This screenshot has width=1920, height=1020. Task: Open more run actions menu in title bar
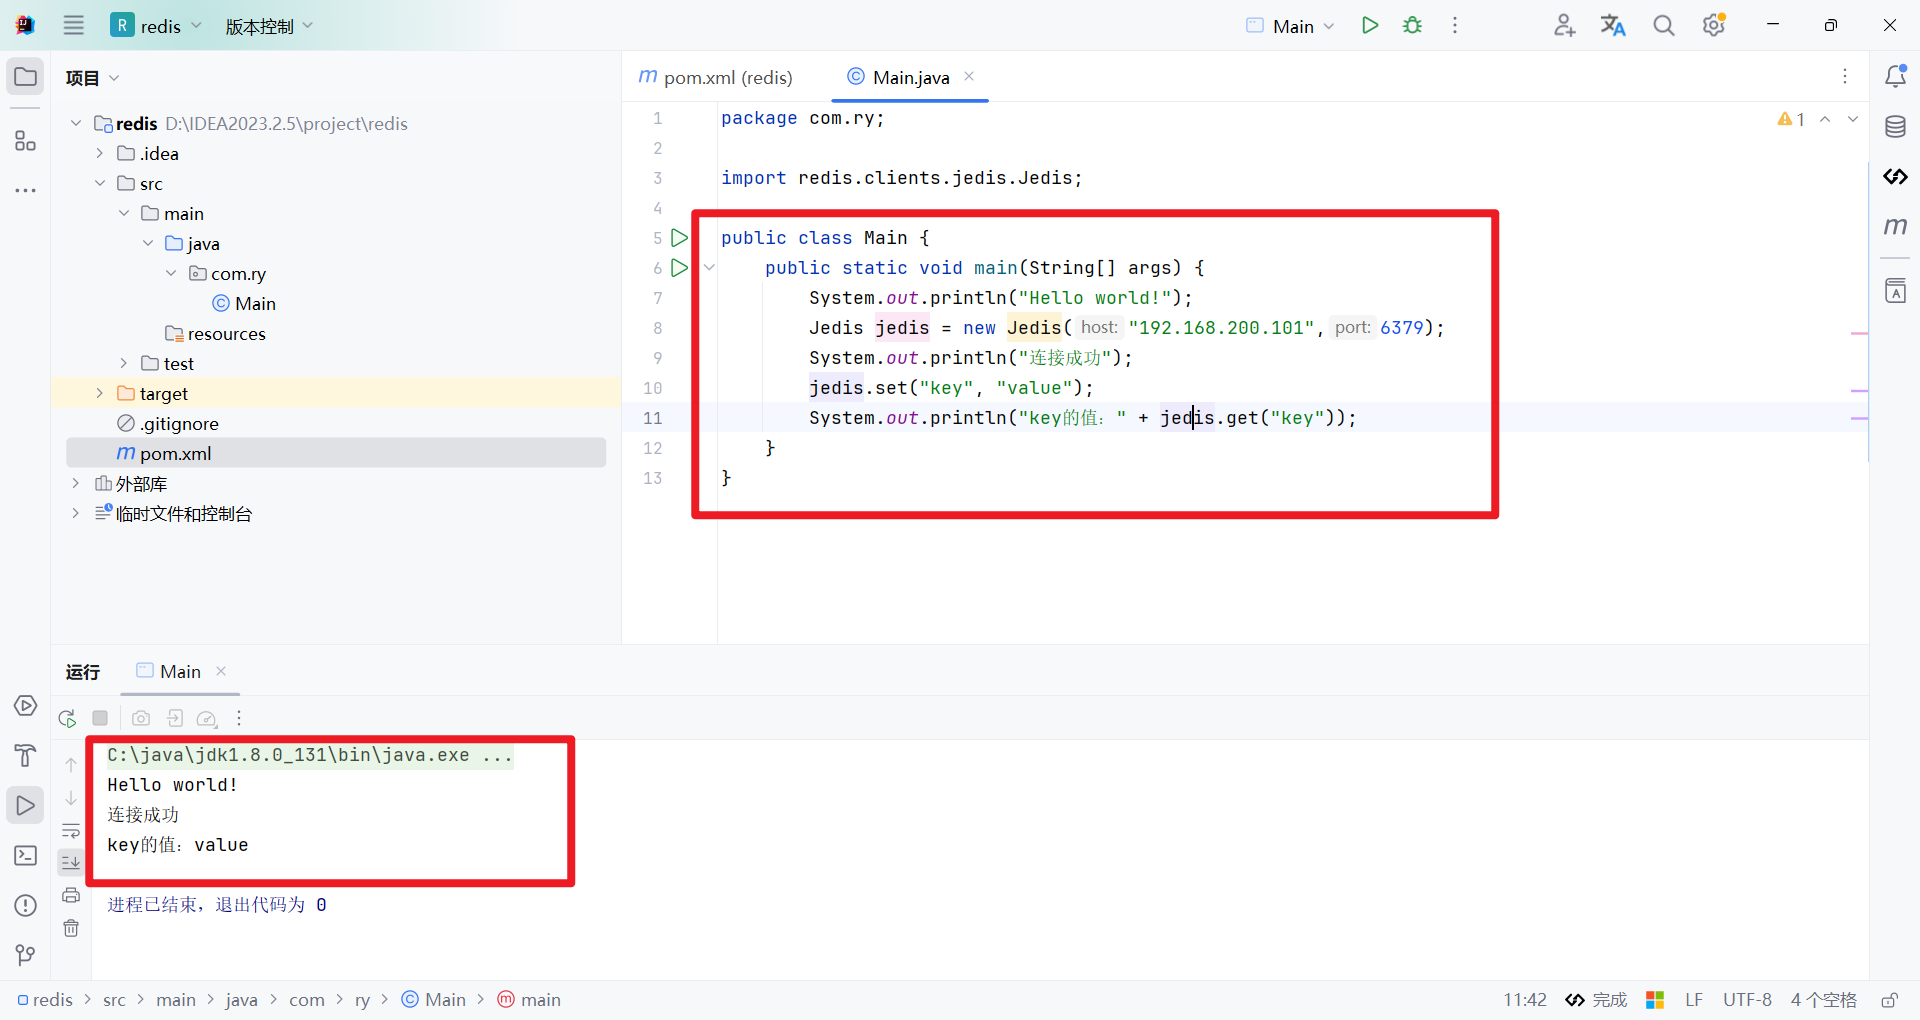click(x=1455, y=26)
